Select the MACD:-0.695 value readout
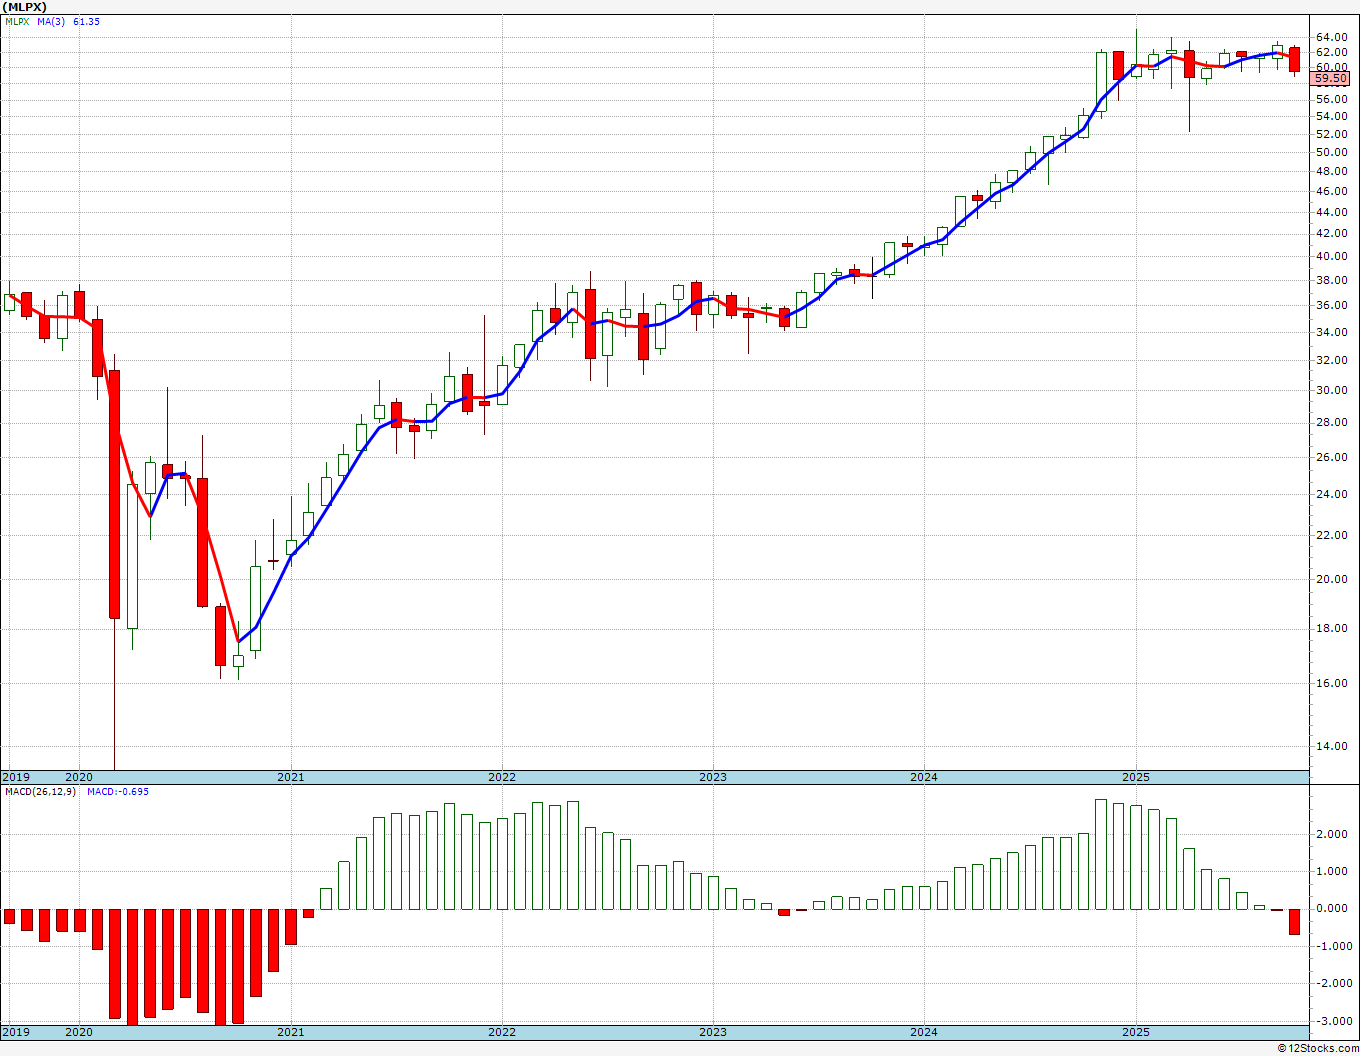Screen dimensions: 1360x1056 coord(118,792)
